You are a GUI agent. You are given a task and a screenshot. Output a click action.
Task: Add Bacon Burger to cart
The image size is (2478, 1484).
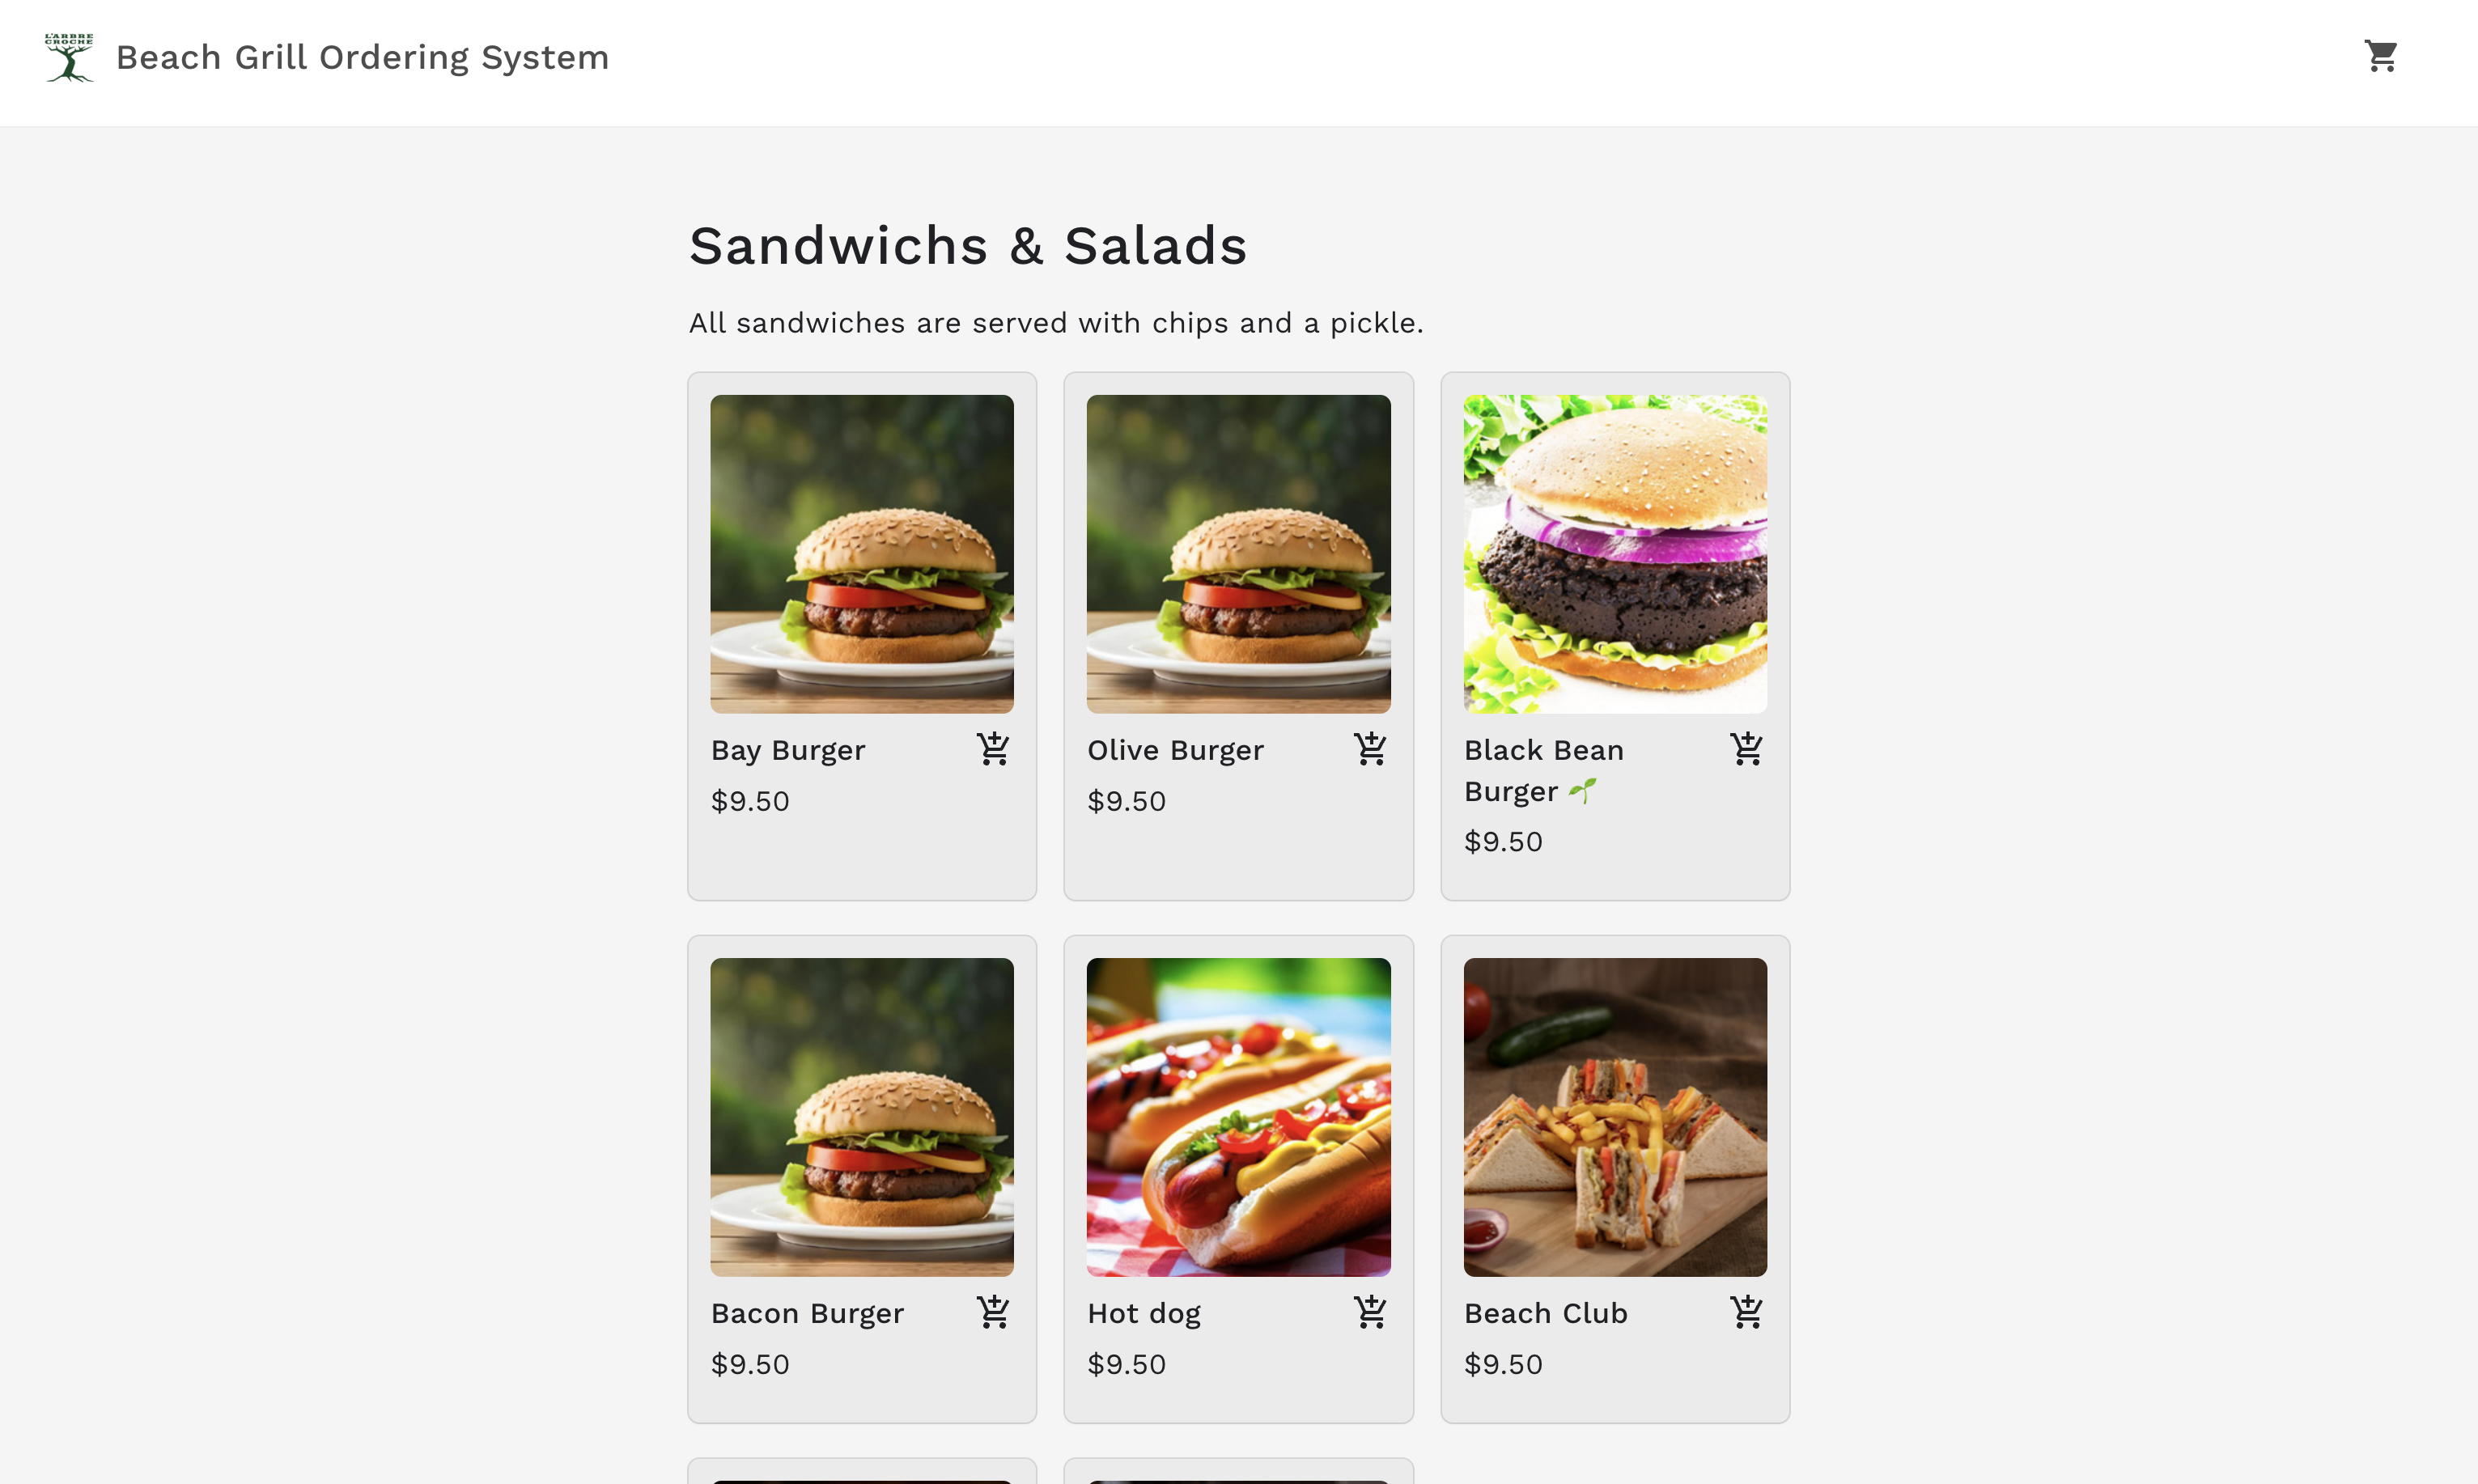click(x=993, y=1312)
